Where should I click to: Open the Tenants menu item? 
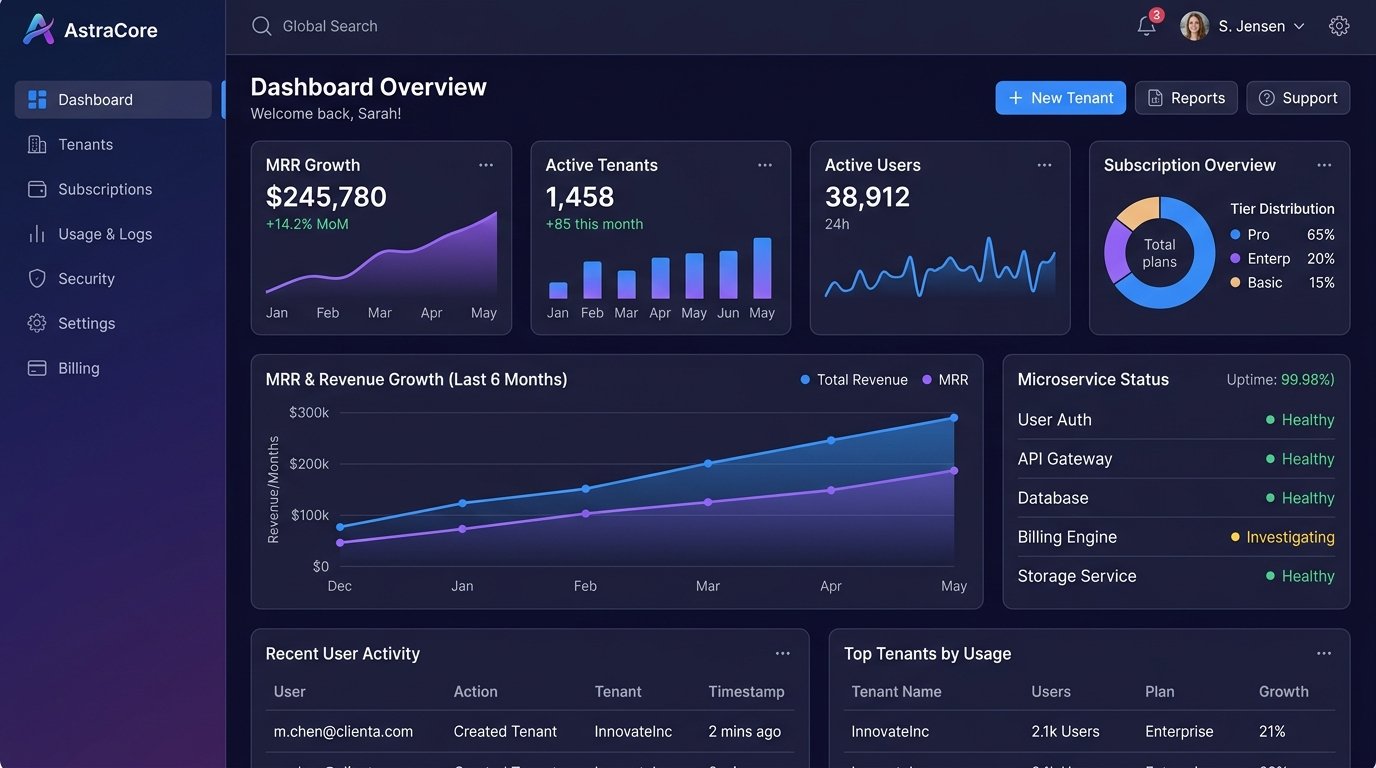click(113, 144)
